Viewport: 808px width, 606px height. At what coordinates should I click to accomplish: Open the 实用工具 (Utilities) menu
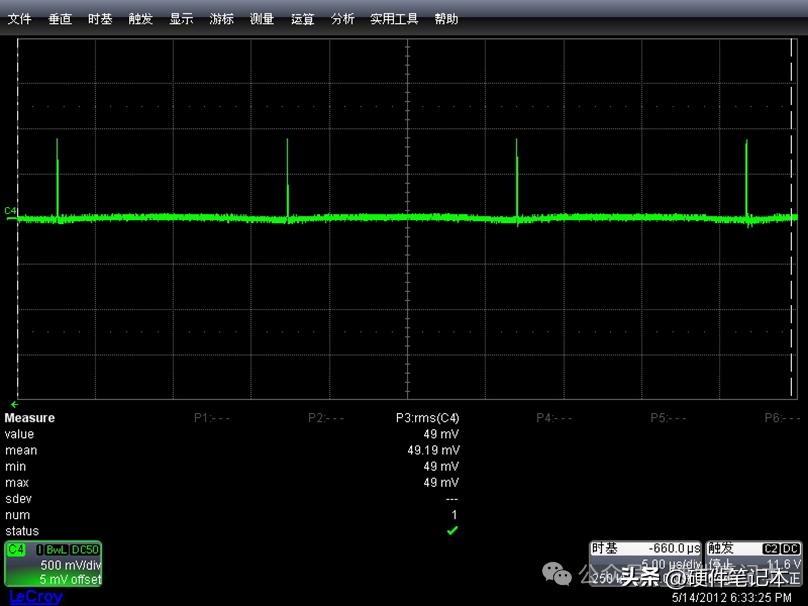point(395,19)
